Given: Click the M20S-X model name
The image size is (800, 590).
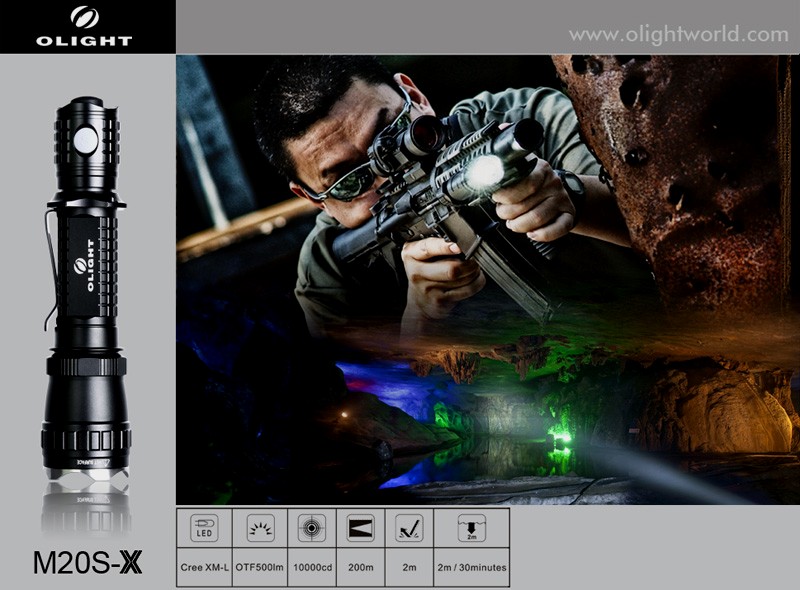Looking at the screenshot, I should tap(87, 562).
